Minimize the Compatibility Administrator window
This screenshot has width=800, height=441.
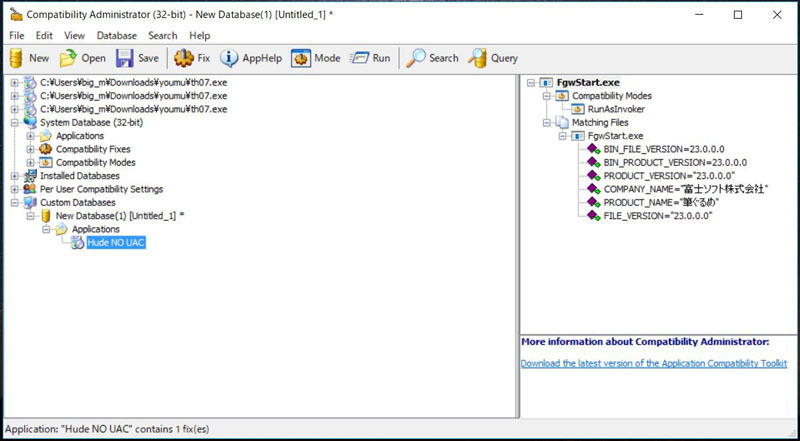698,15
